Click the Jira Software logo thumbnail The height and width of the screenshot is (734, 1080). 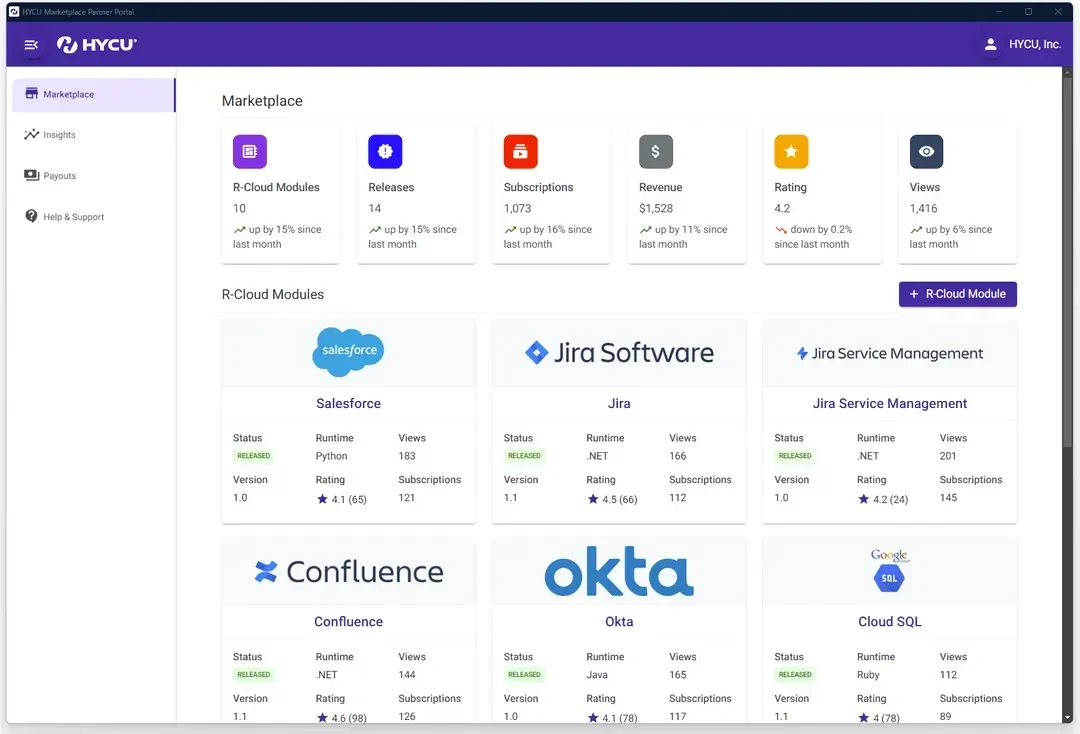pyautogui.click(x=619, y=353)
